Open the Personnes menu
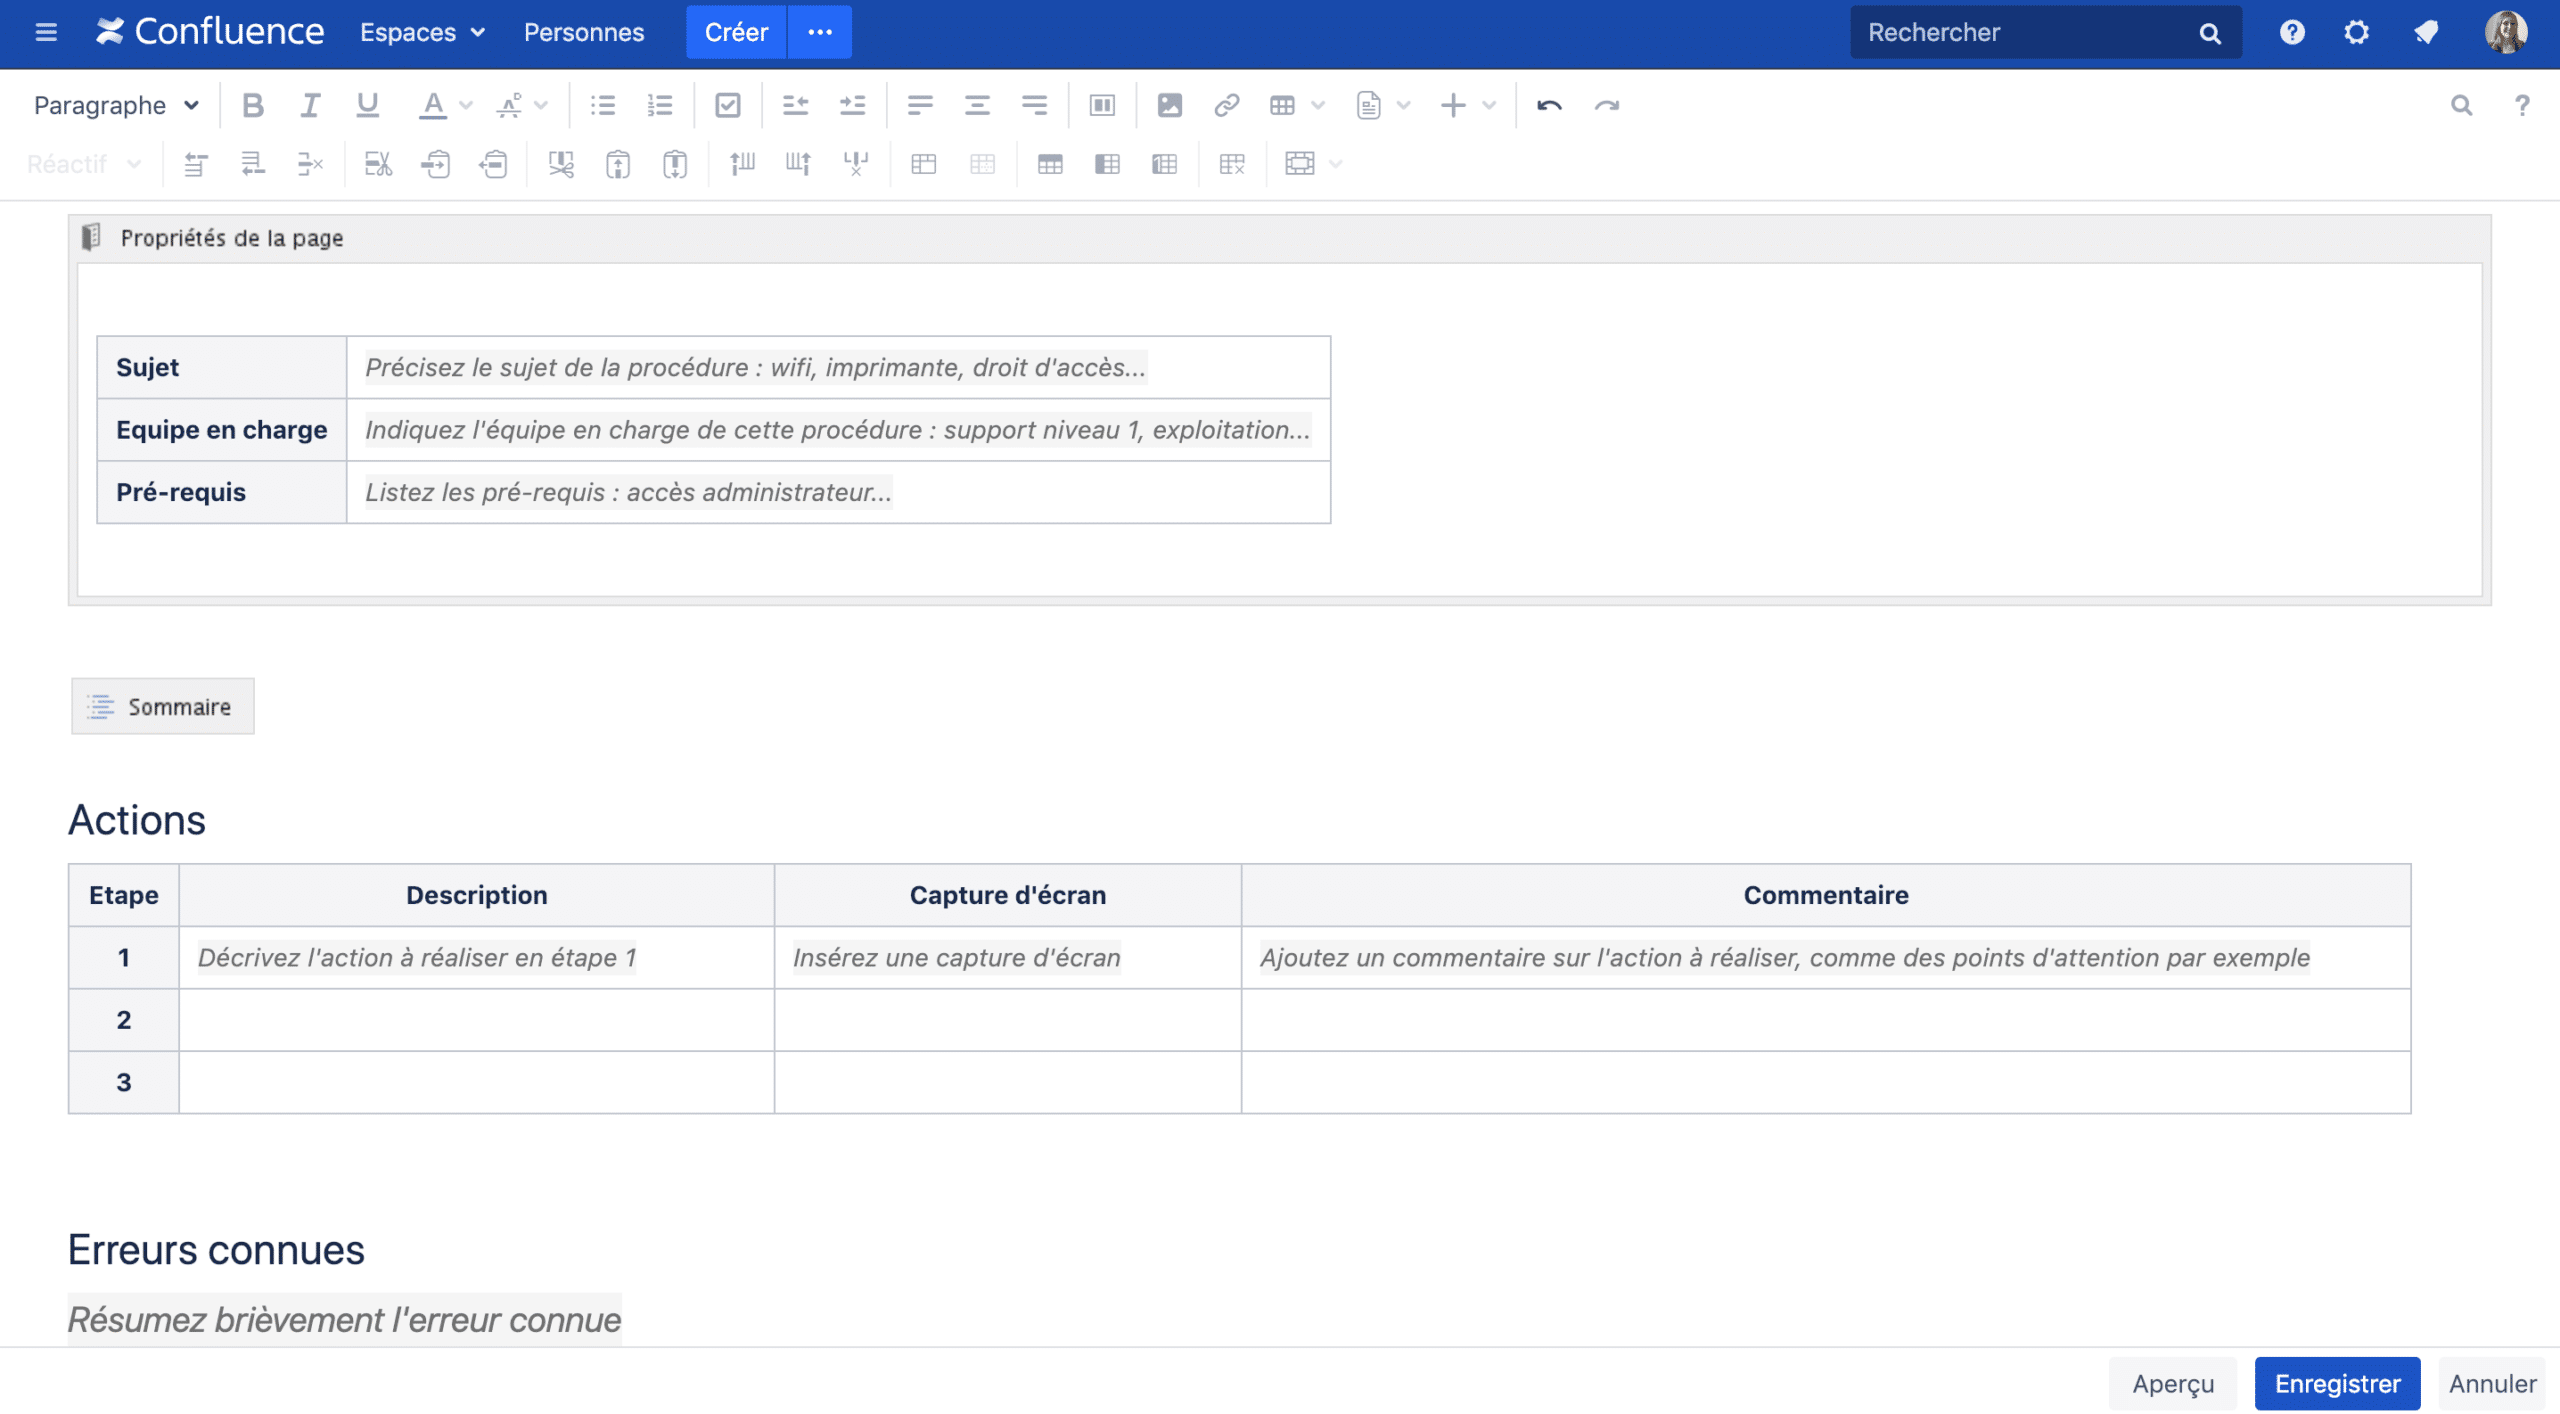This screenshot has width=2560, height=1414. point(584,32)
